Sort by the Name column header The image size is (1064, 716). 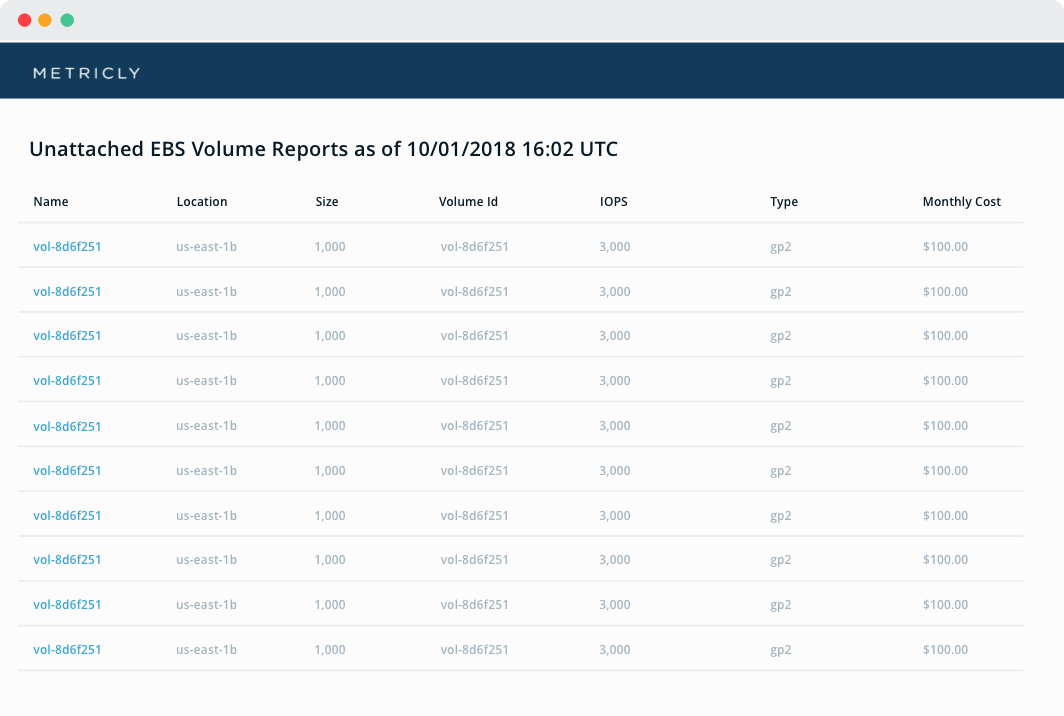(51, 202)
